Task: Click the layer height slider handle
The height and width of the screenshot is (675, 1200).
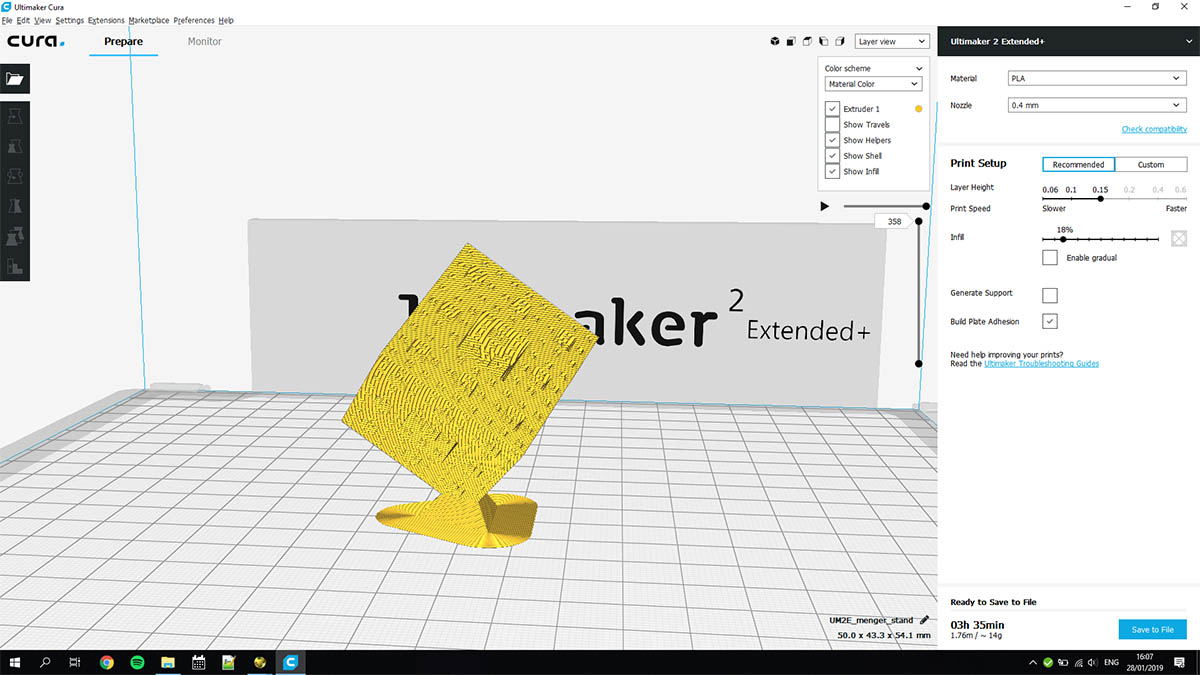Action: click(1100, 199)
